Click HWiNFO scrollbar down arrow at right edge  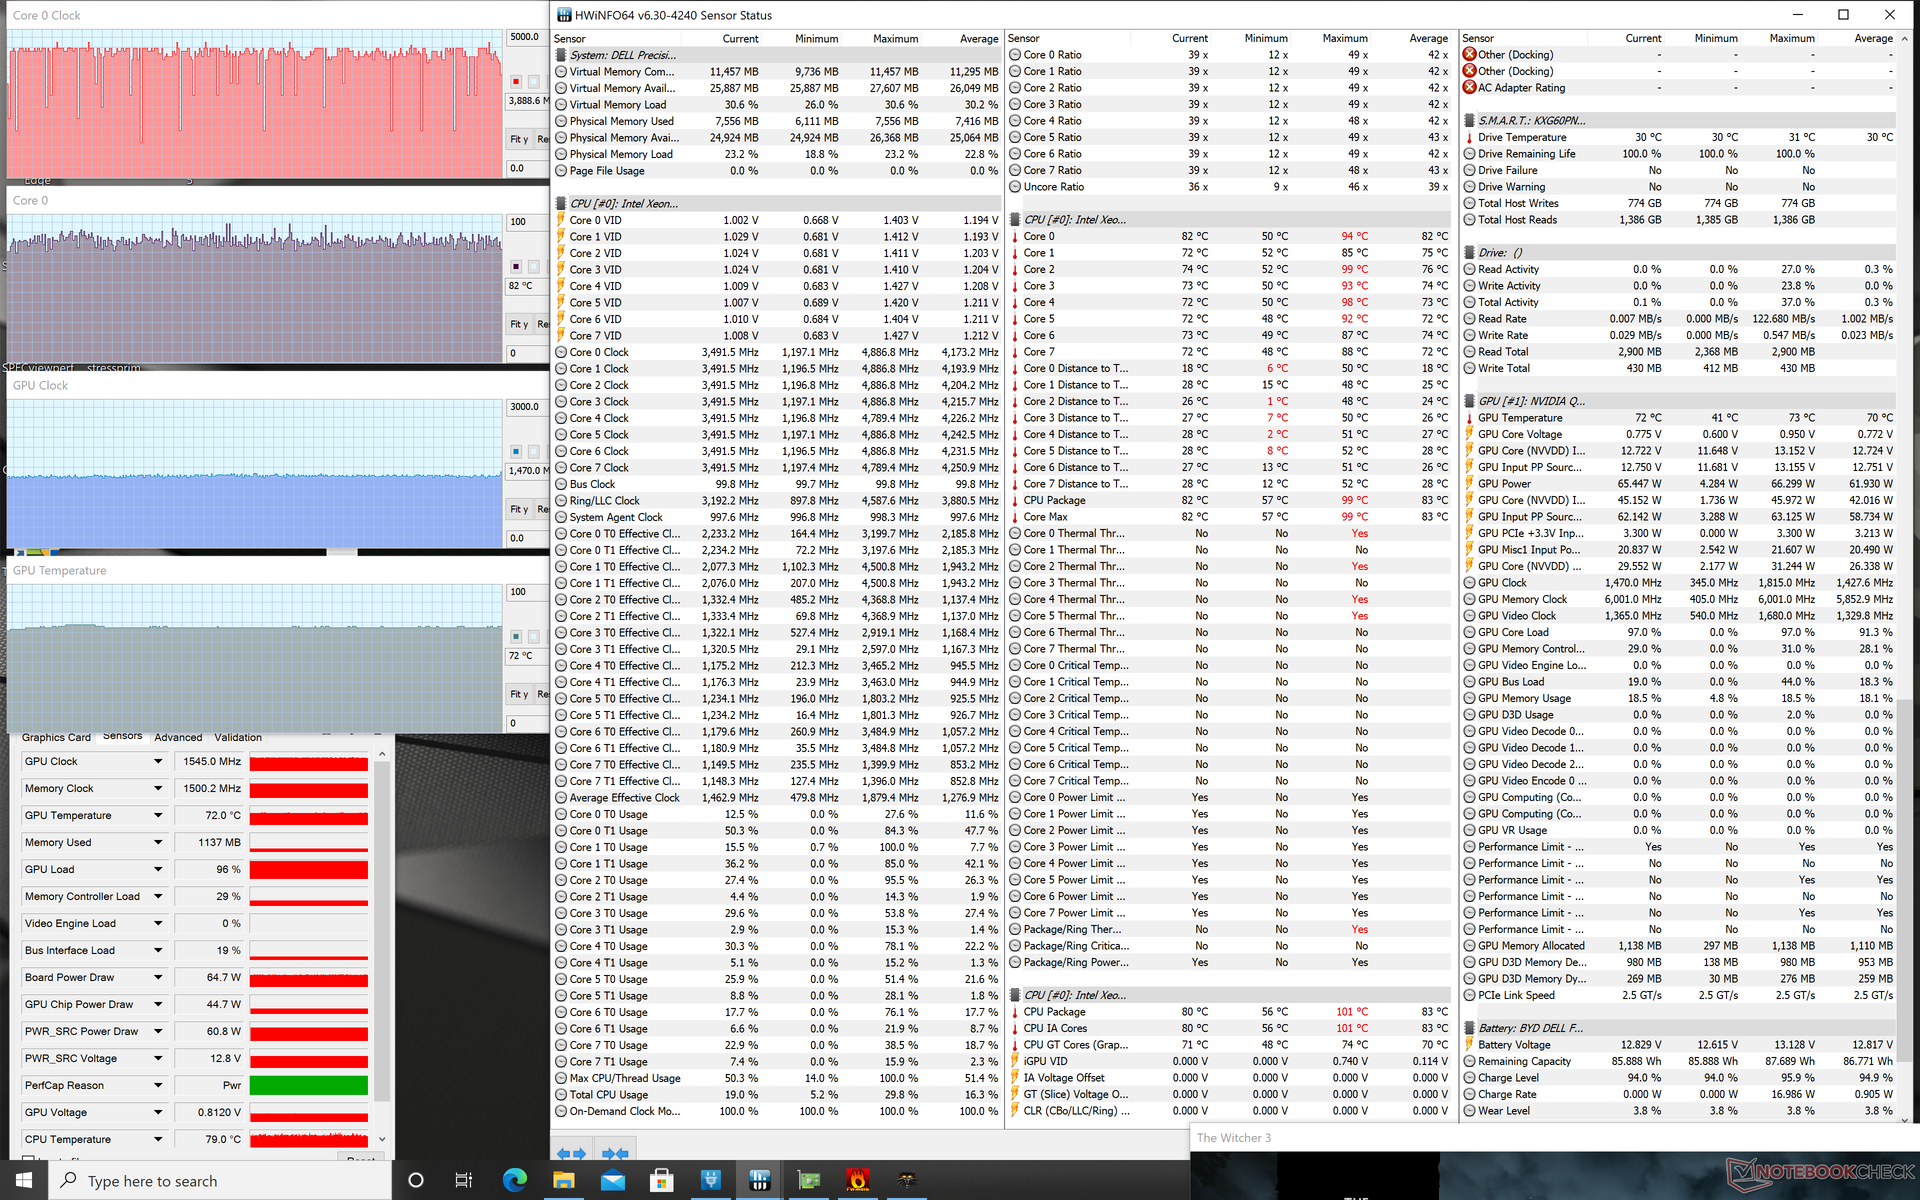[x=1905, y=1120]
